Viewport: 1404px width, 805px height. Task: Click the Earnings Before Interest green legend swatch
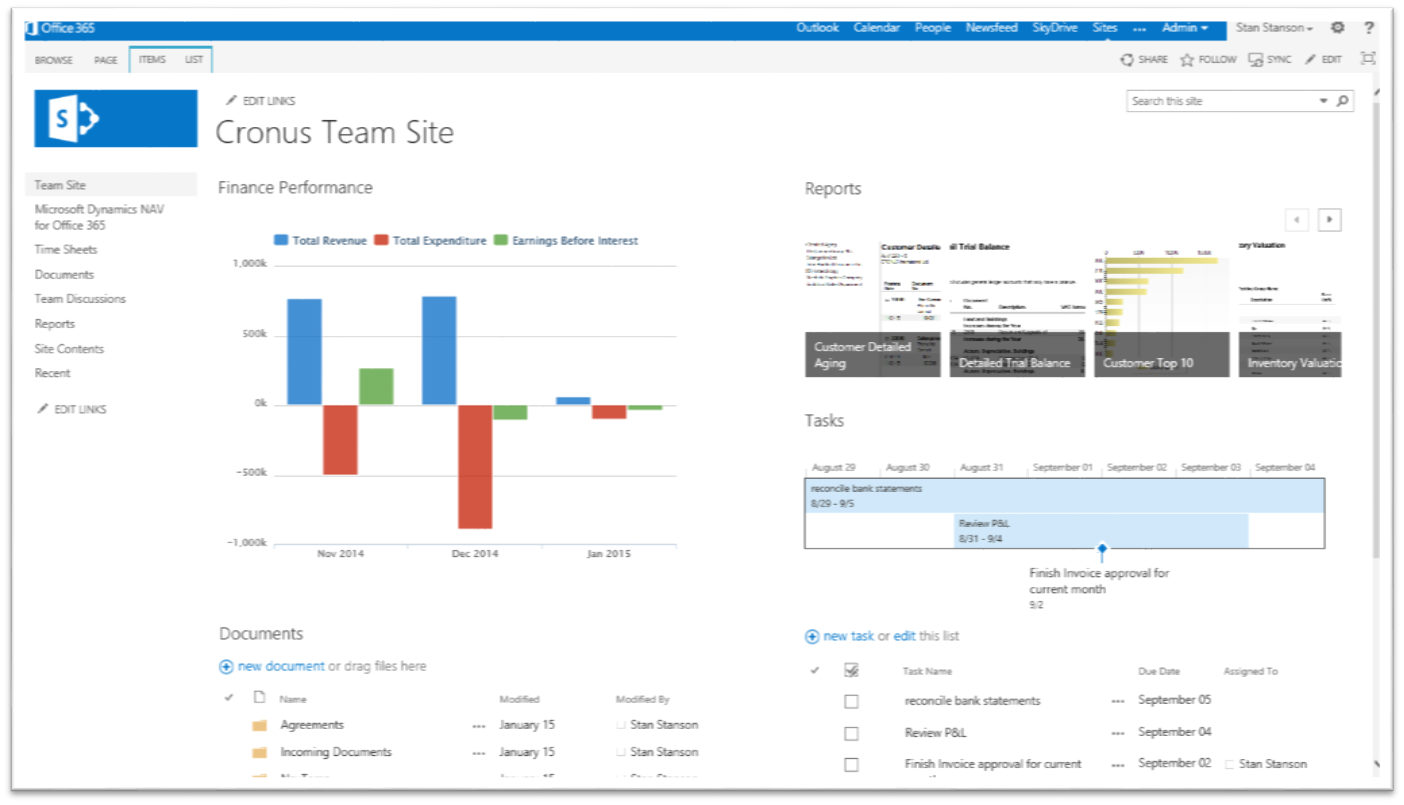[x=501, y=241]
